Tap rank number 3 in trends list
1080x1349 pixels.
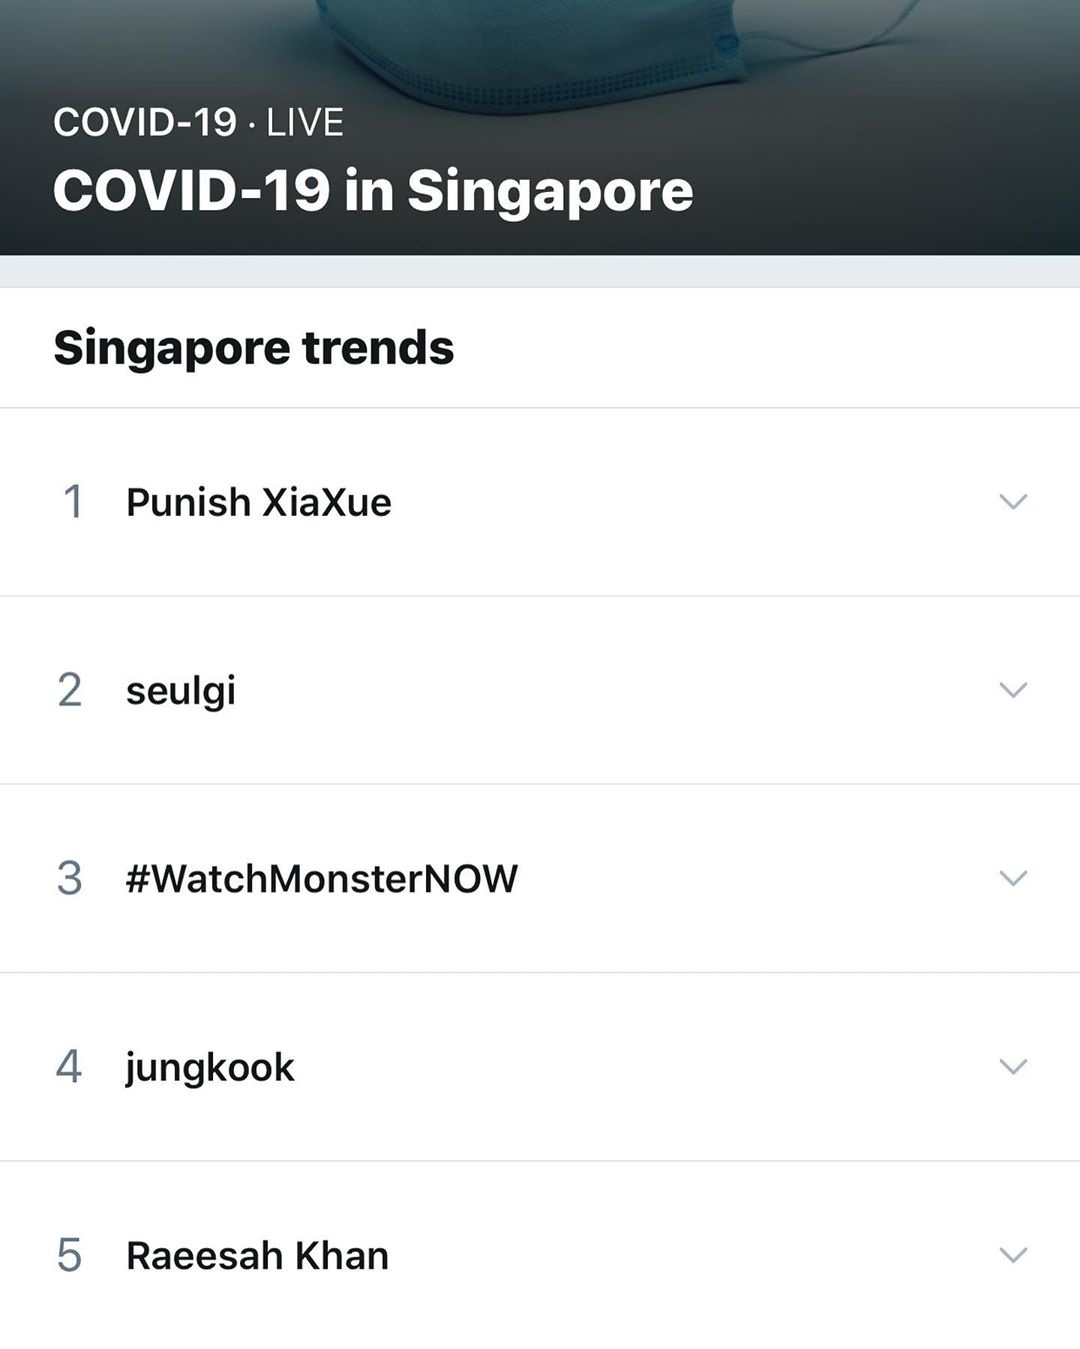click(69, 878)
